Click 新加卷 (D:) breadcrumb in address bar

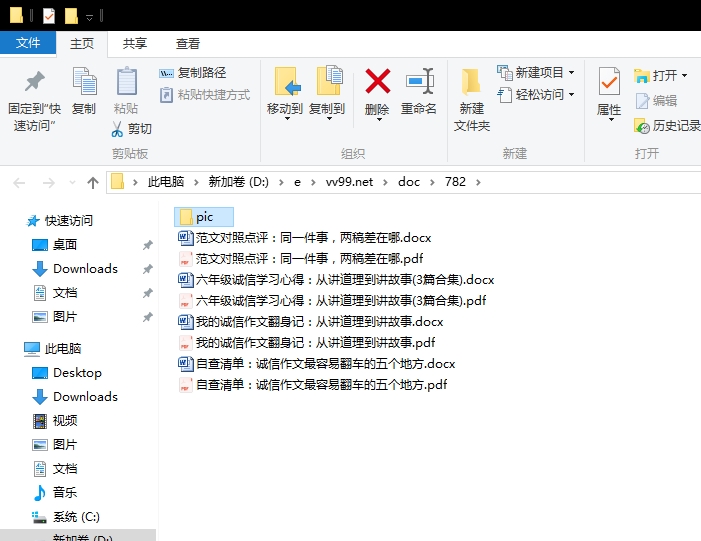tap(238, 182)
